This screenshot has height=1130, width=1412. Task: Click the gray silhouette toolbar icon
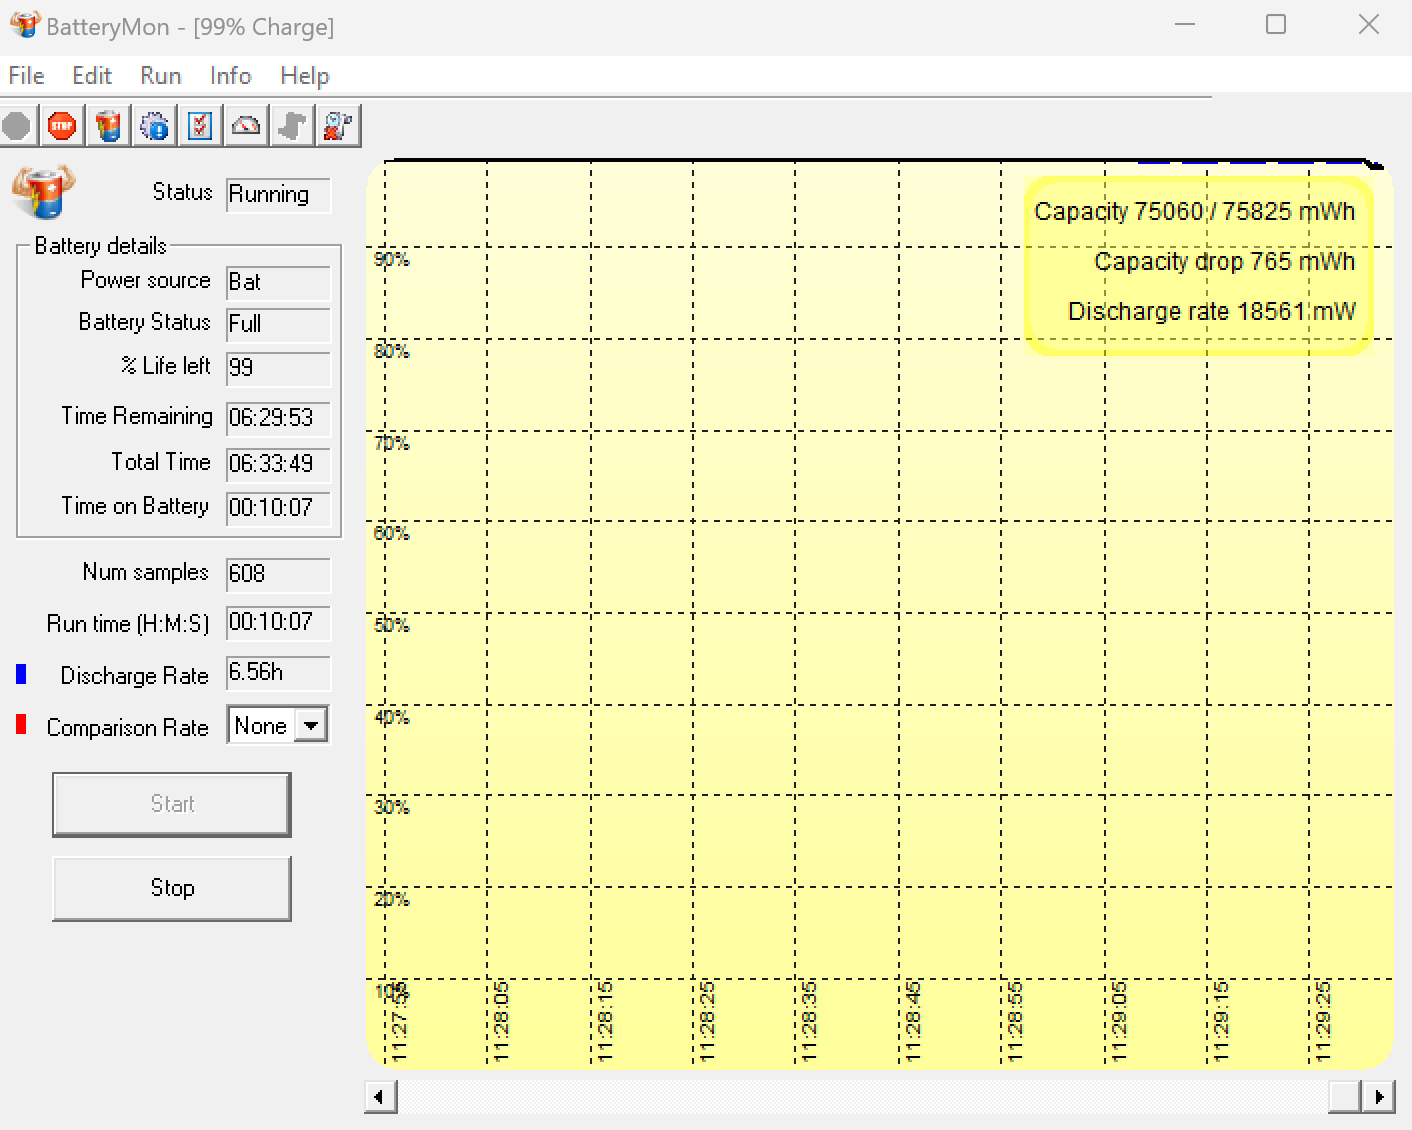[x=292, y=126]
